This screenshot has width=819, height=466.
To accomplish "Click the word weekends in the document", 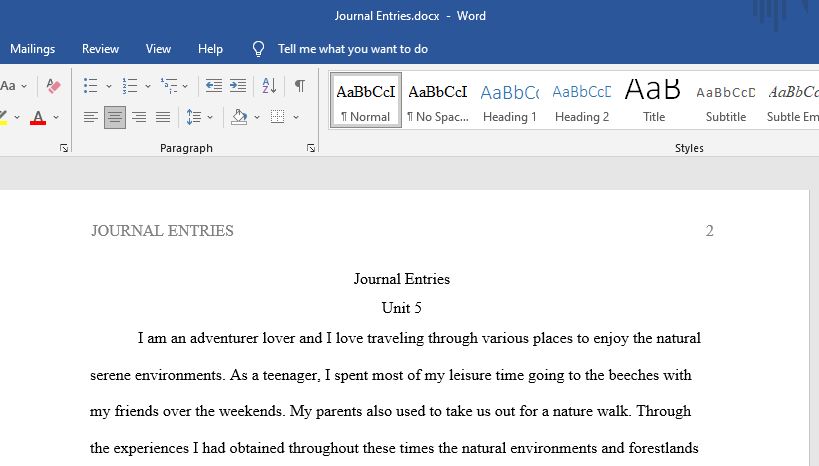I will point(252,411).
